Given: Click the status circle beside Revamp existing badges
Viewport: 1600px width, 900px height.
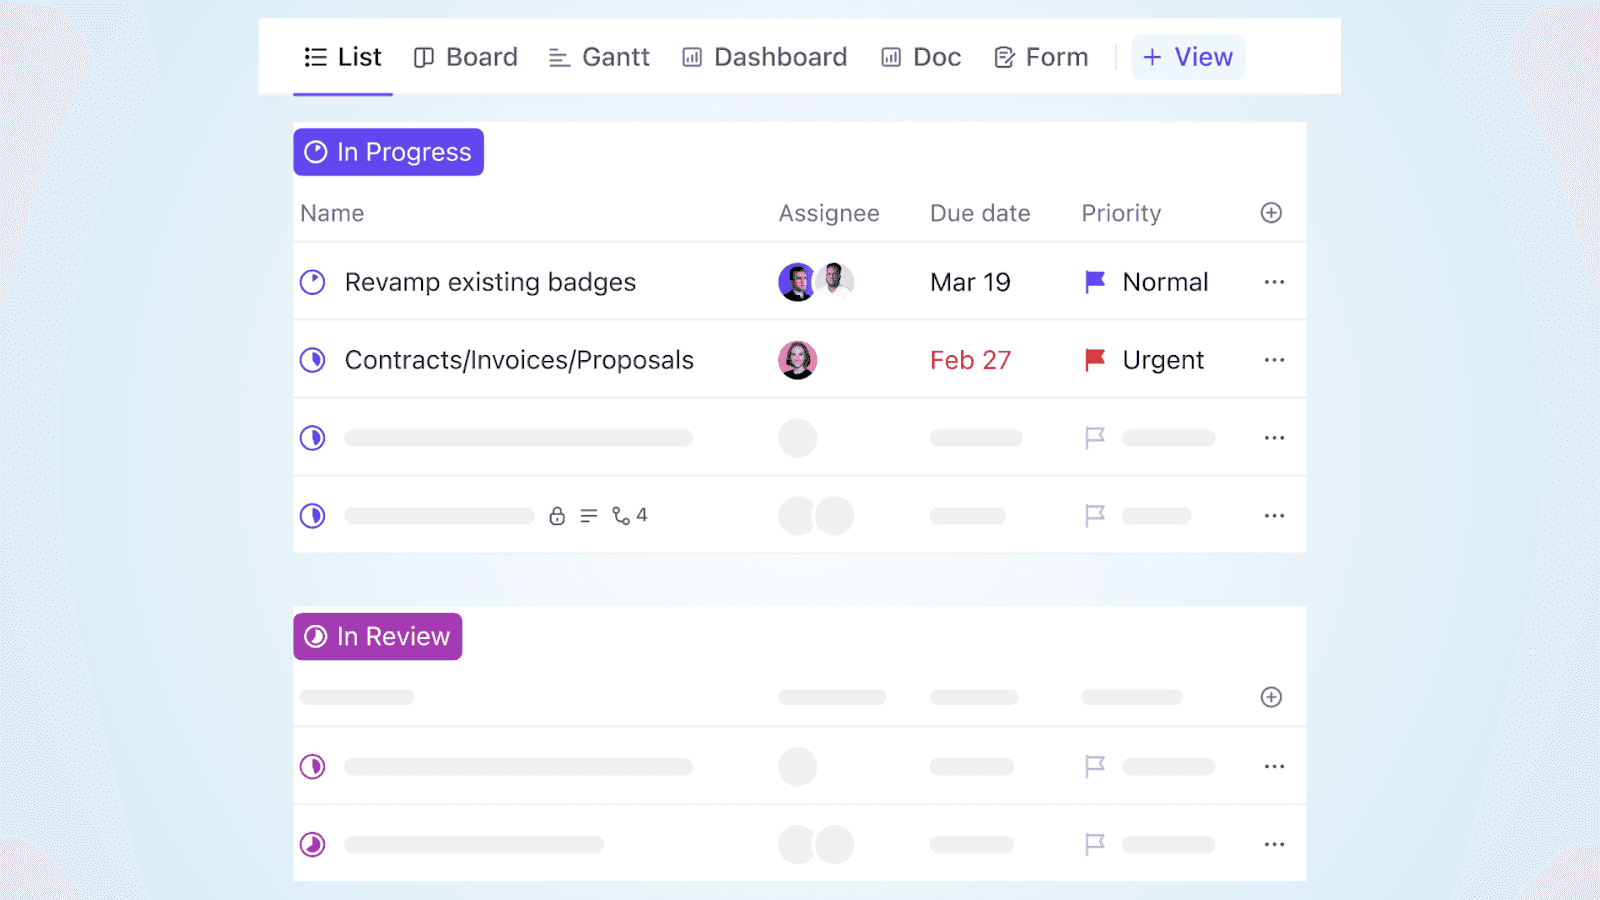Looking at the screenshot, I should [312, 281].
